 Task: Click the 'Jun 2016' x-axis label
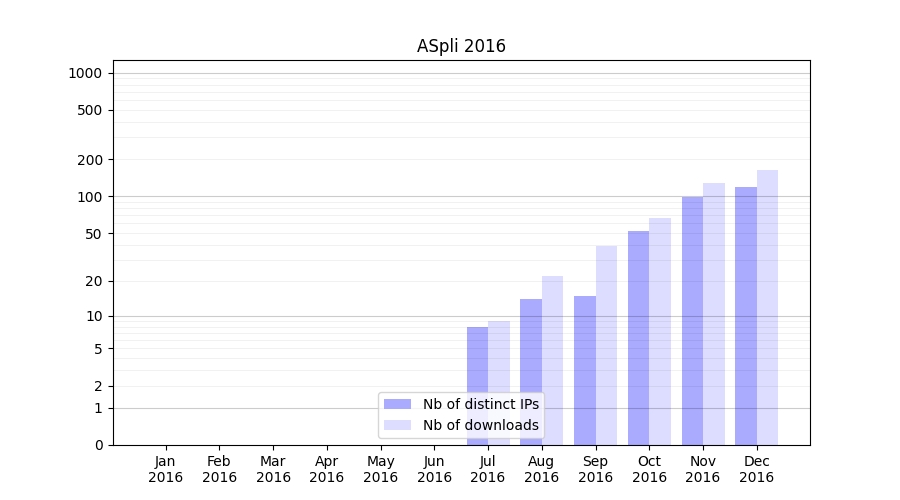434,469
